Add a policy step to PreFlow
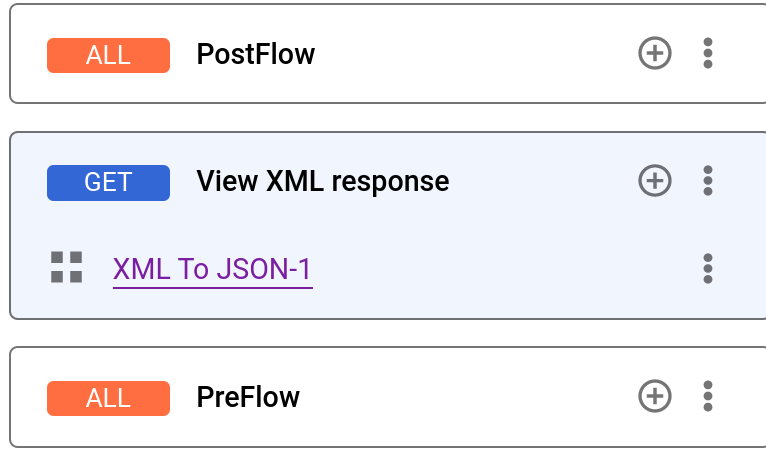The height and width of the screenshot is (450, 766). point(654,397)
